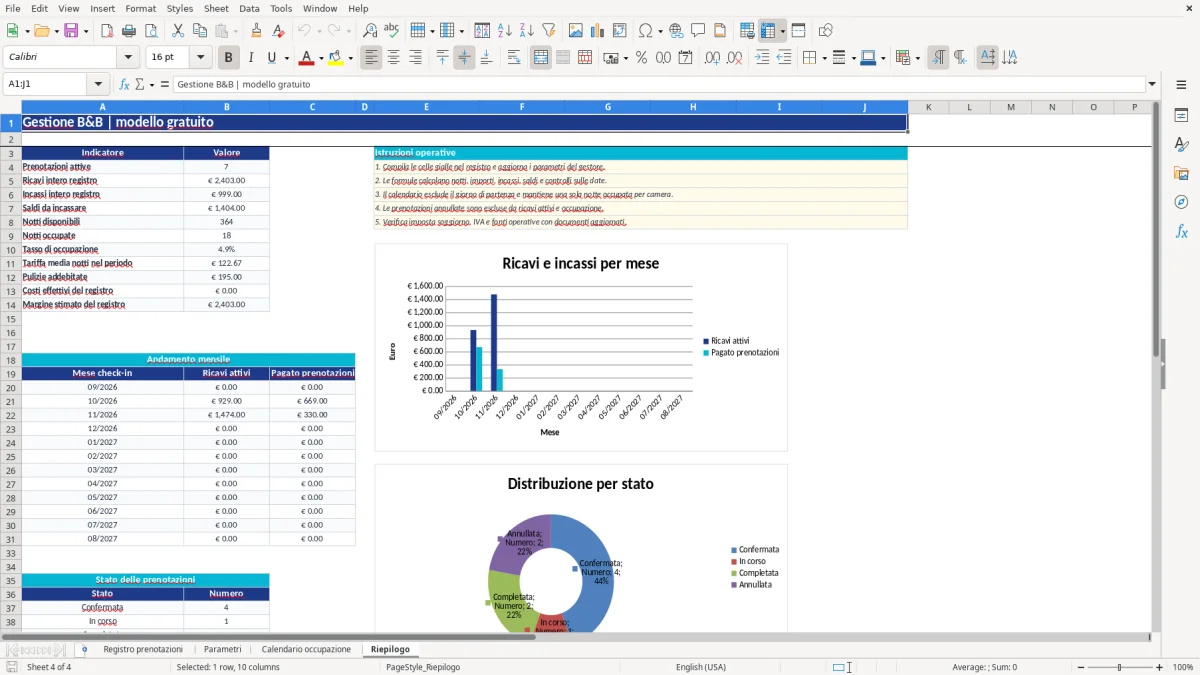Click Sort Descending icon

(x=527, y=31)
